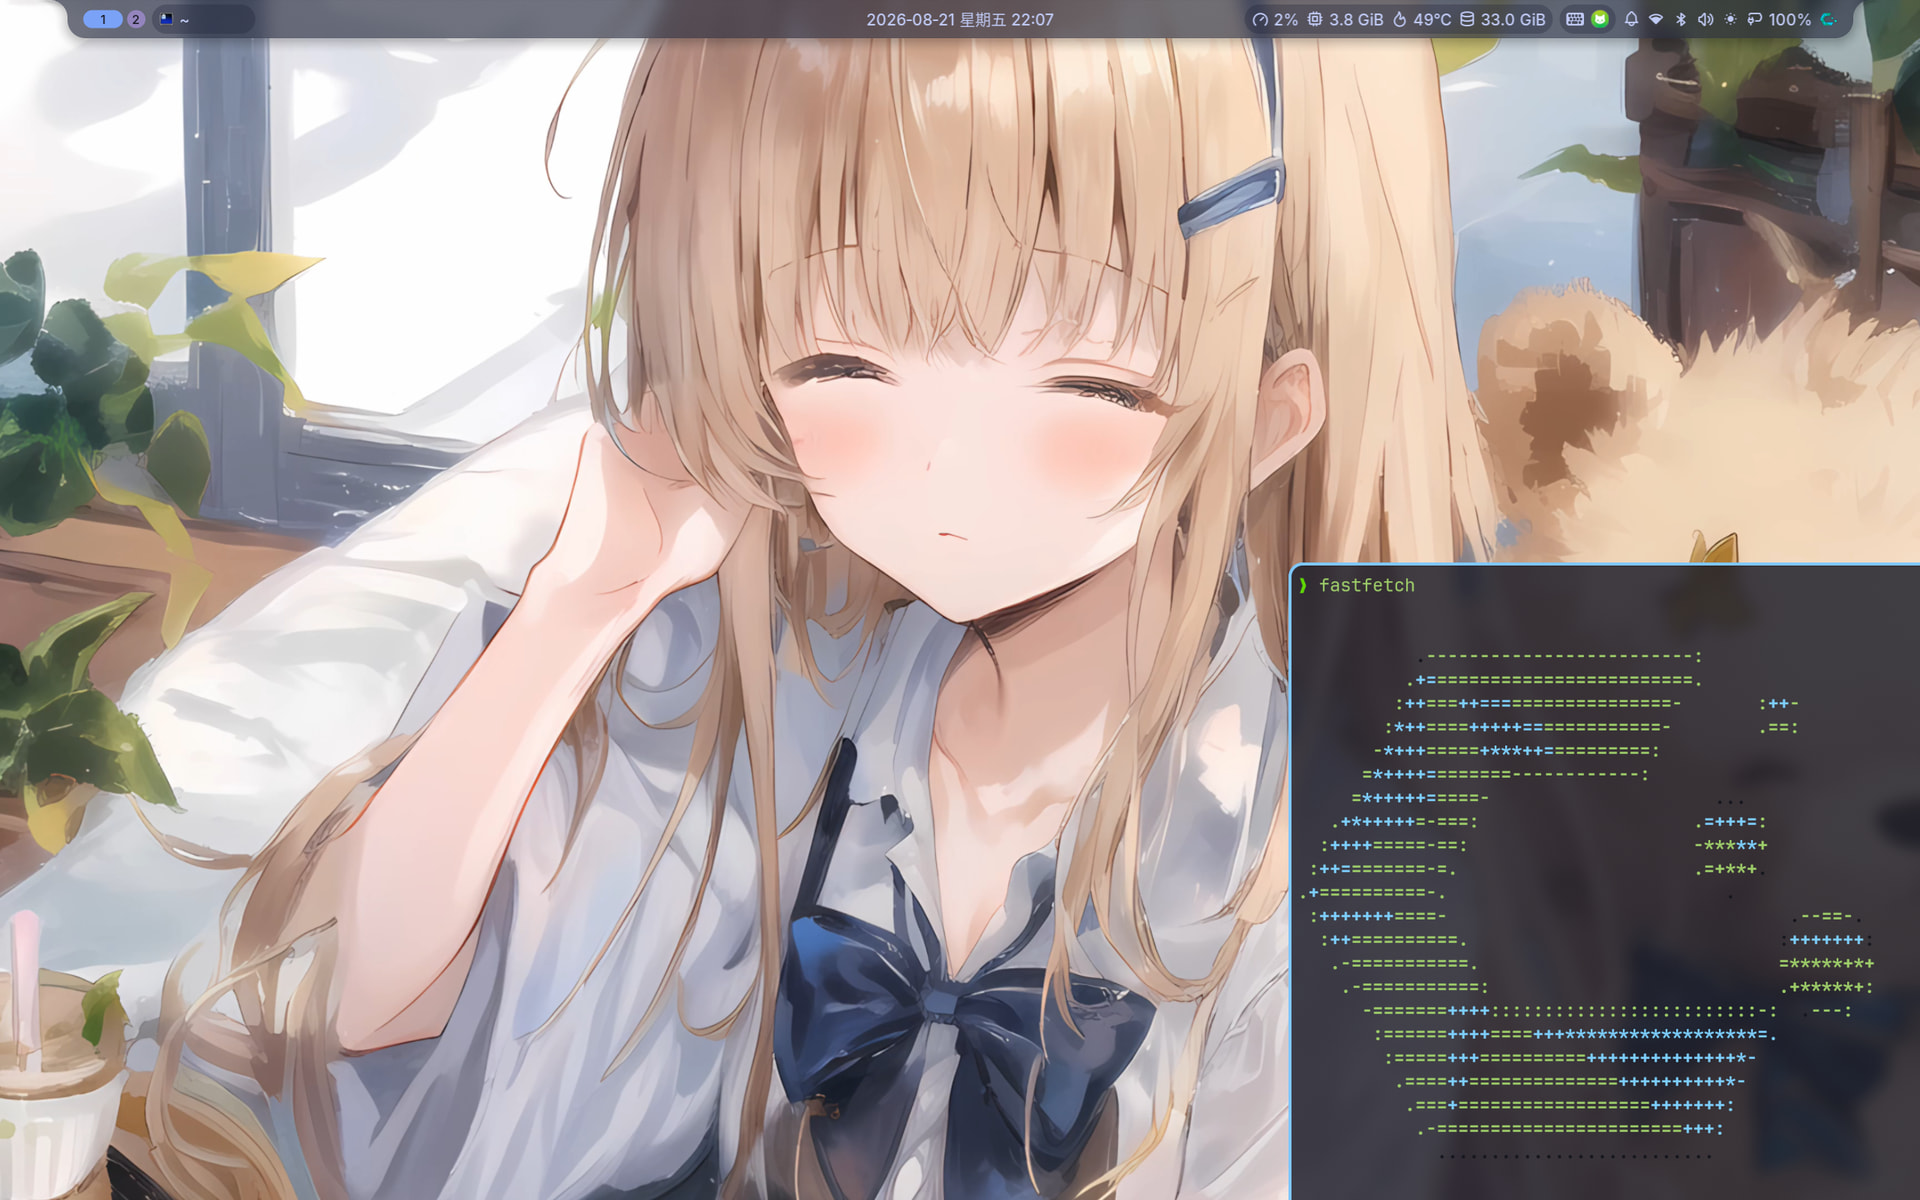Click the keyboard icon in the tray
1920x1200 pixels.
[1575, 19]
